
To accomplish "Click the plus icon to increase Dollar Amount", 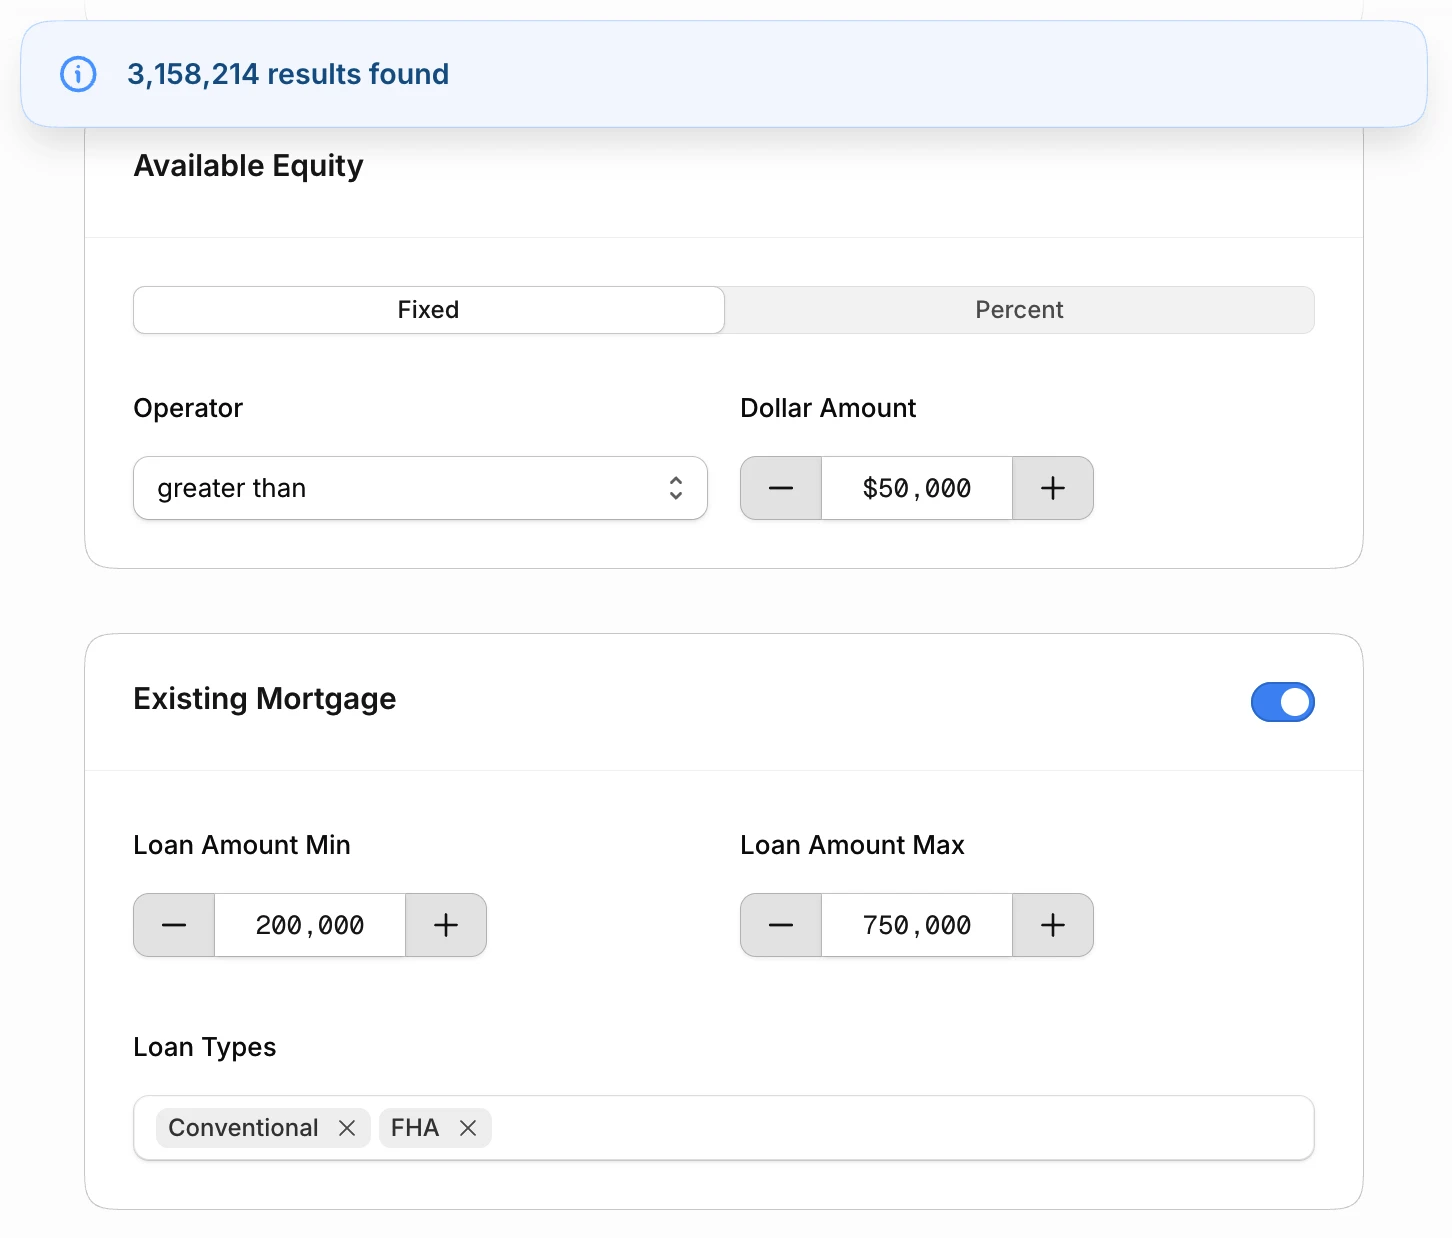I will [1052, 488].
